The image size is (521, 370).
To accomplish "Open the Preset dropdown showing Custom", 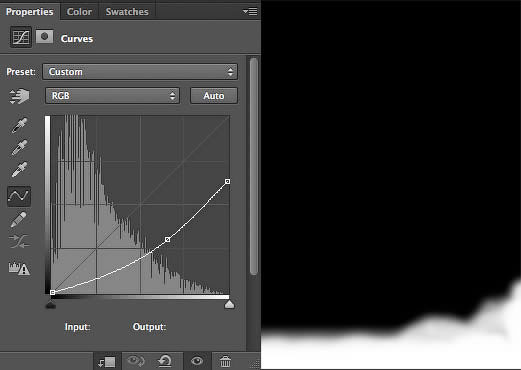I will (x=140, y=72).
